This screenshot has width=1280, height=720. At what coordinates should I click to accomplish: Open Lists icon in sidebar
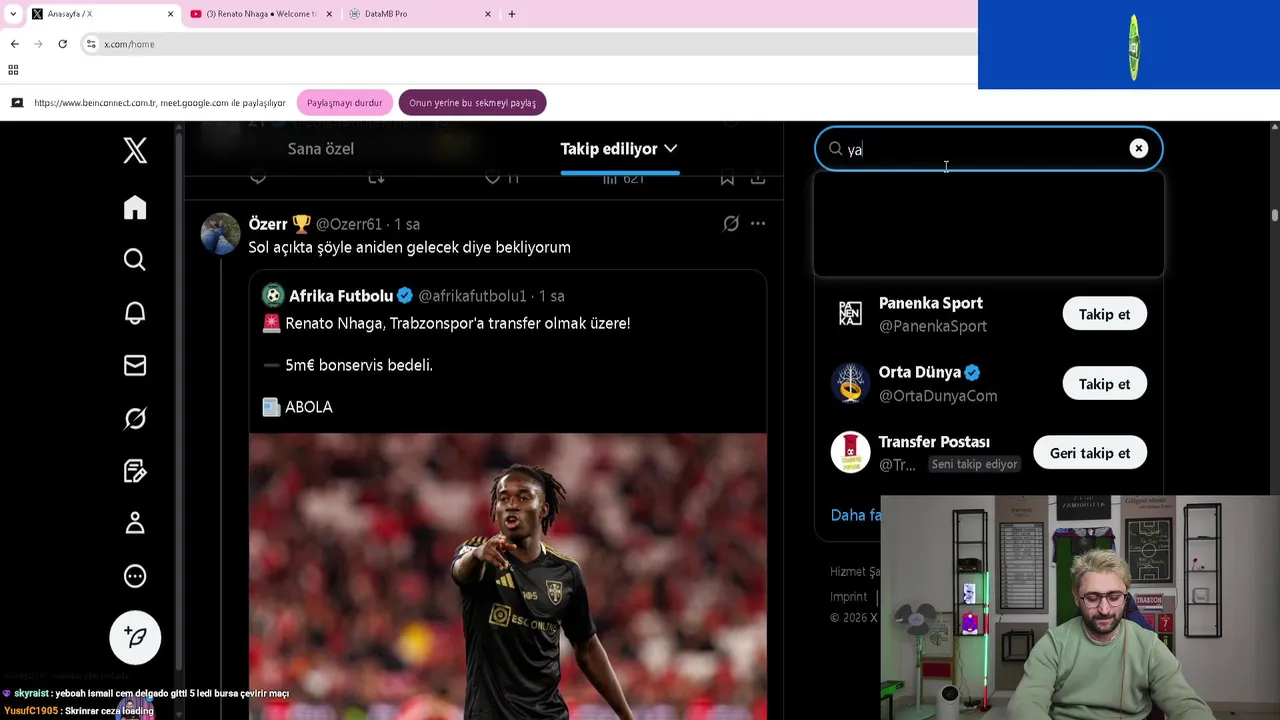(135, 471)
